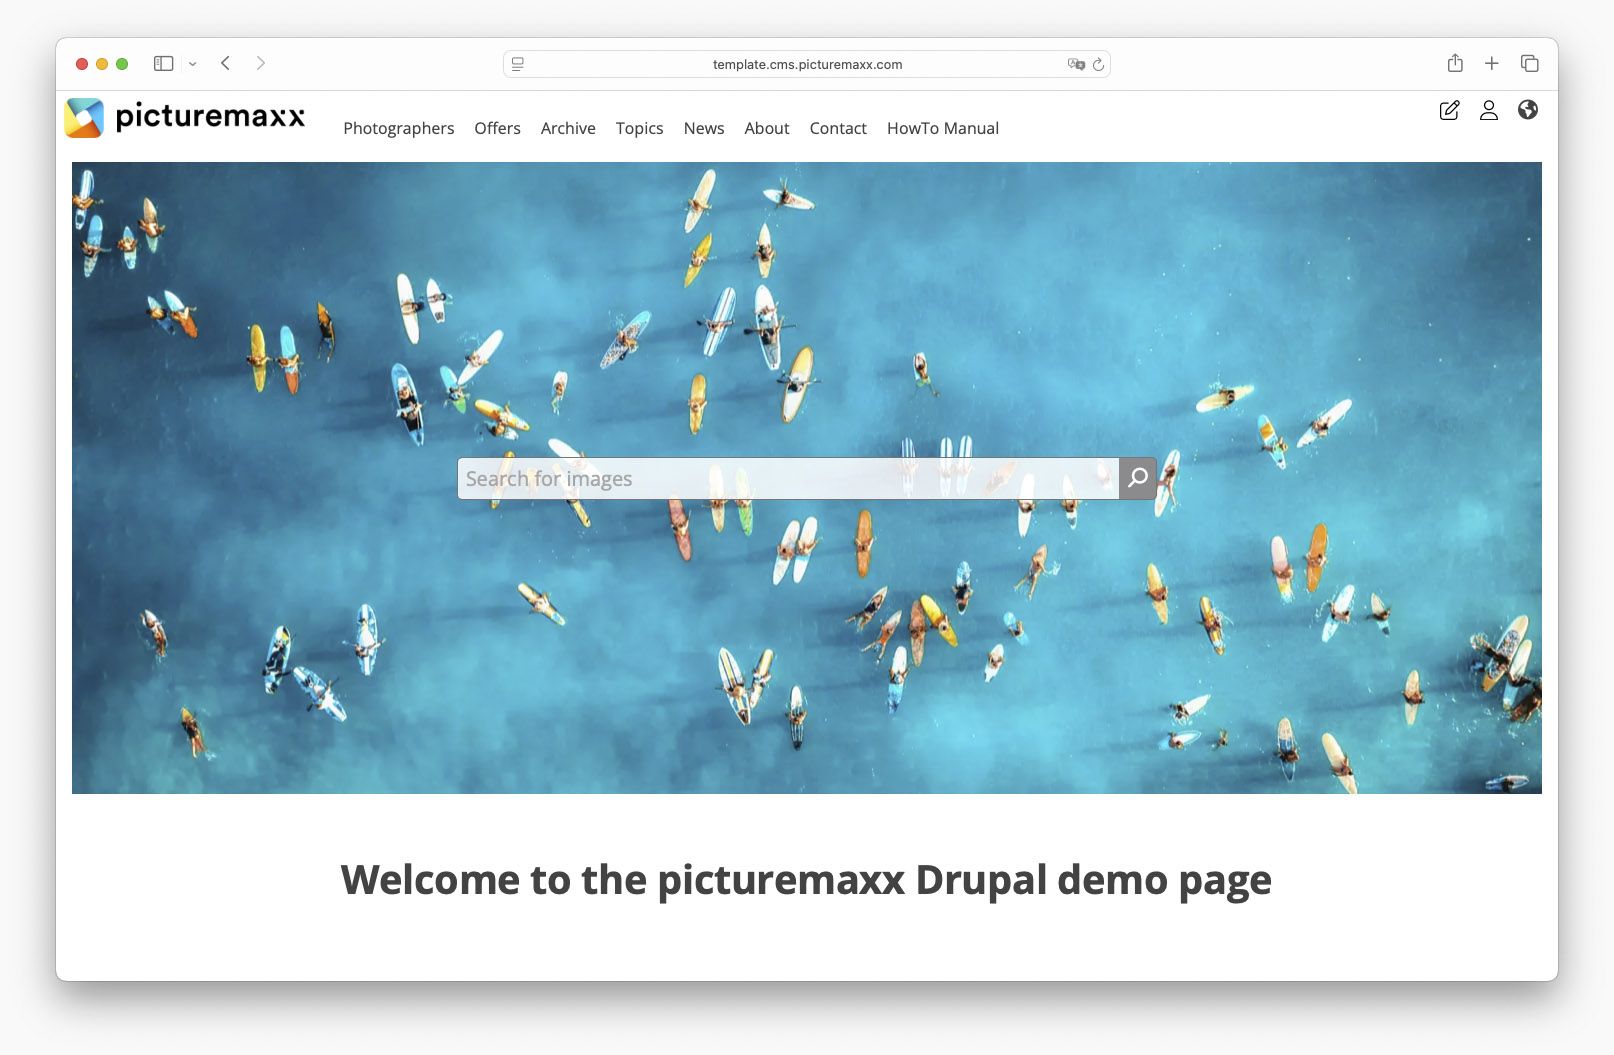Viewport: 1614px width, 1055px height.
Task: Open the content editing pencil icon
Action: 1449,111
